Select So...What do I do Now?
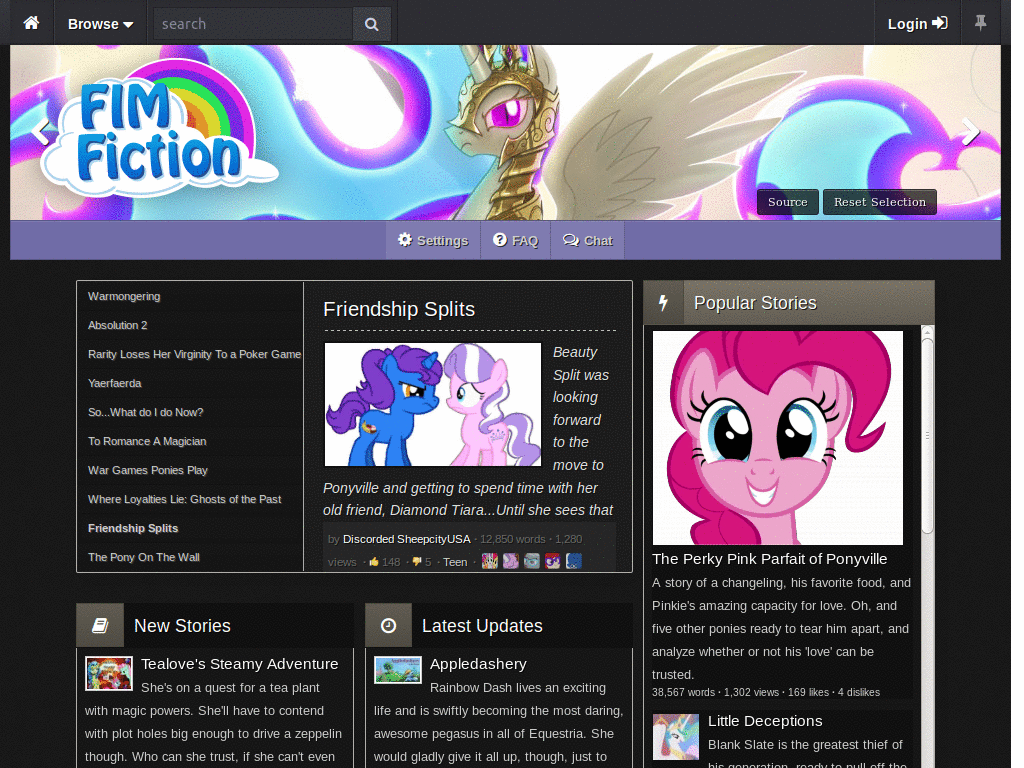 [146, 412]
